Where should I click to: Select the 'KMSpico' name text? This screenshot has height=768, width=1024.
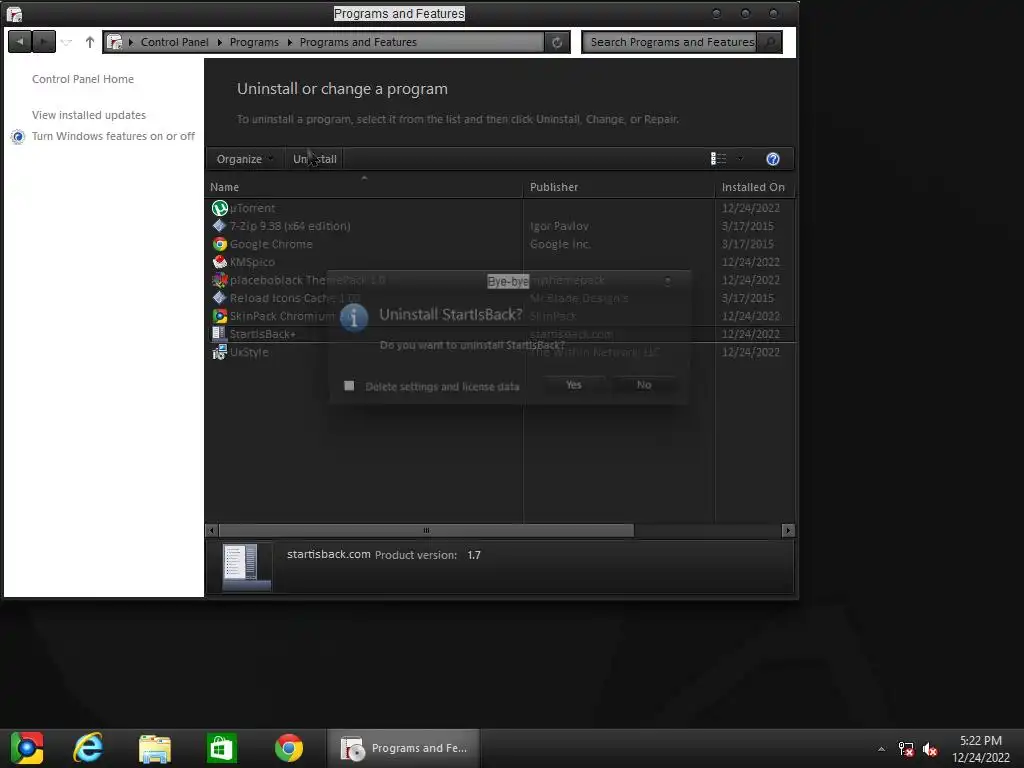click(252, 262)
